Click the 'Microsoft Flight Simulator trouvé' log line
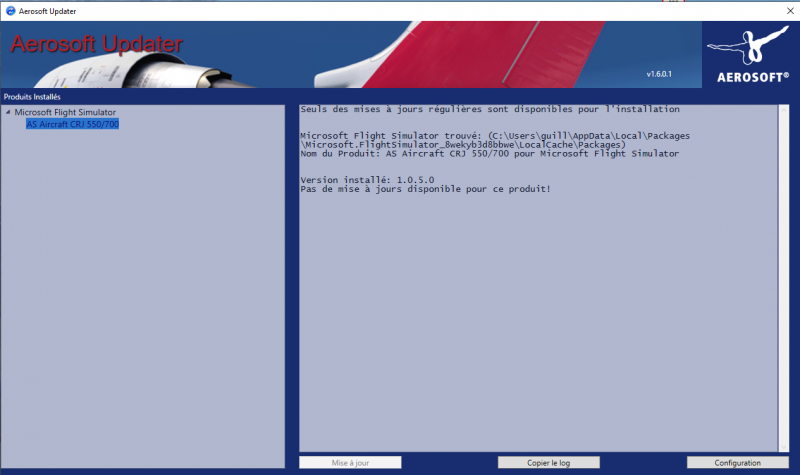 click(x=495, y=140)
